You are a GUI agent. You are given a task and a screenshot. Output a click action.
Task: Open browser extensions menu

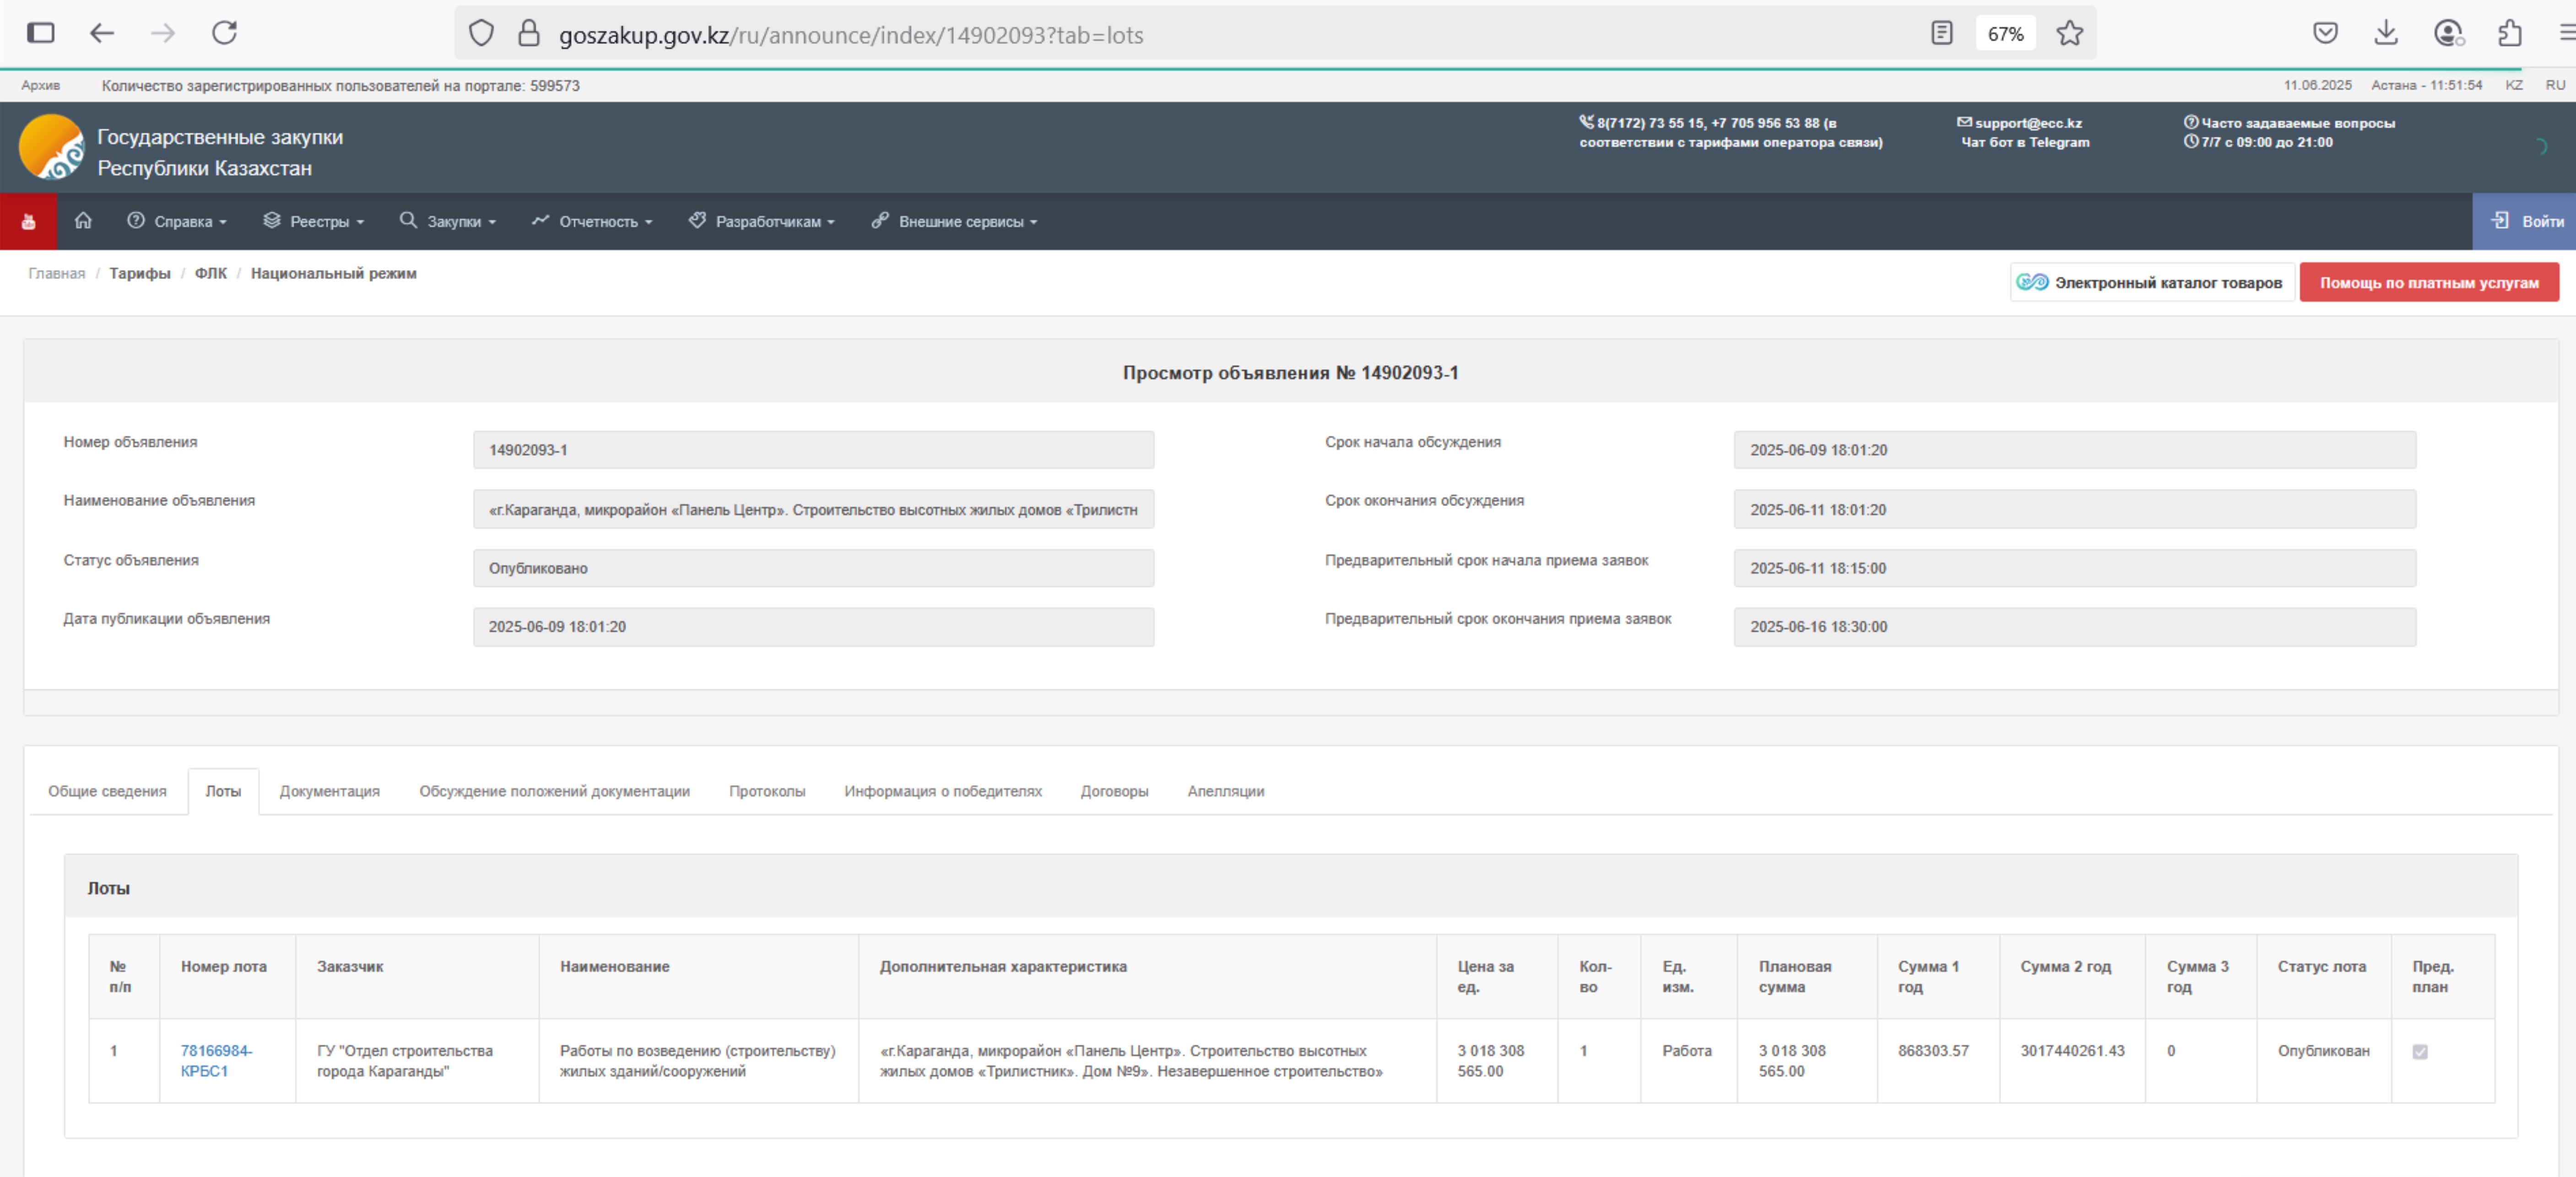pyautogui.click(x=2509, y=33)
